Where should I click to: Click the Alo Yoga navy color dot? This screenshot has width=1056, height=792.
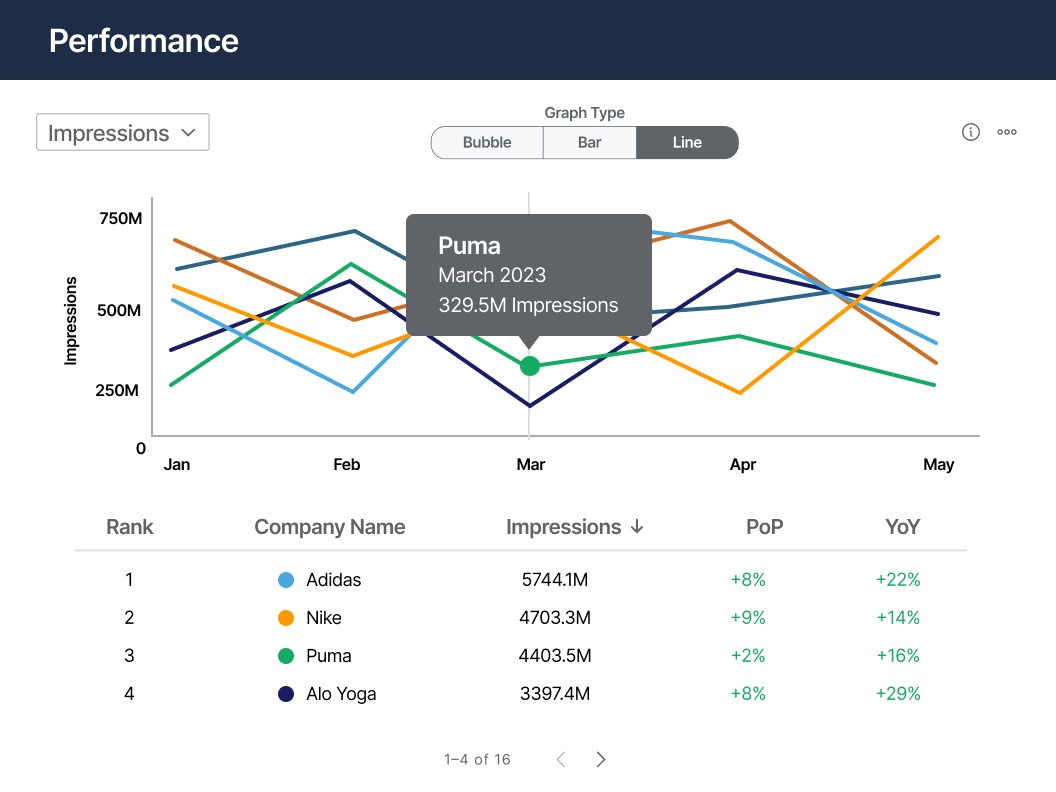286,694
